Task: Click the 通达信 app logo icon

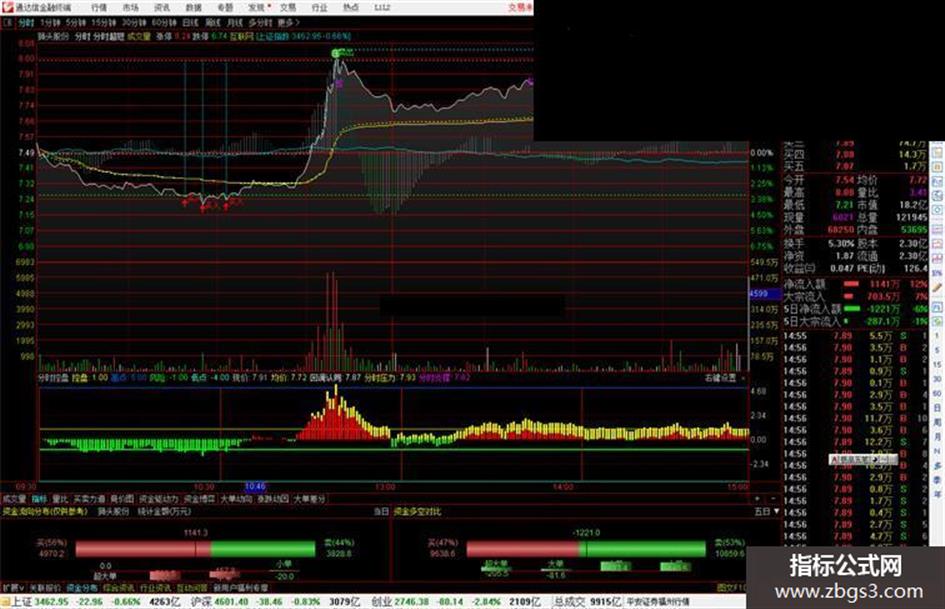Action: (x=8, y=8)
